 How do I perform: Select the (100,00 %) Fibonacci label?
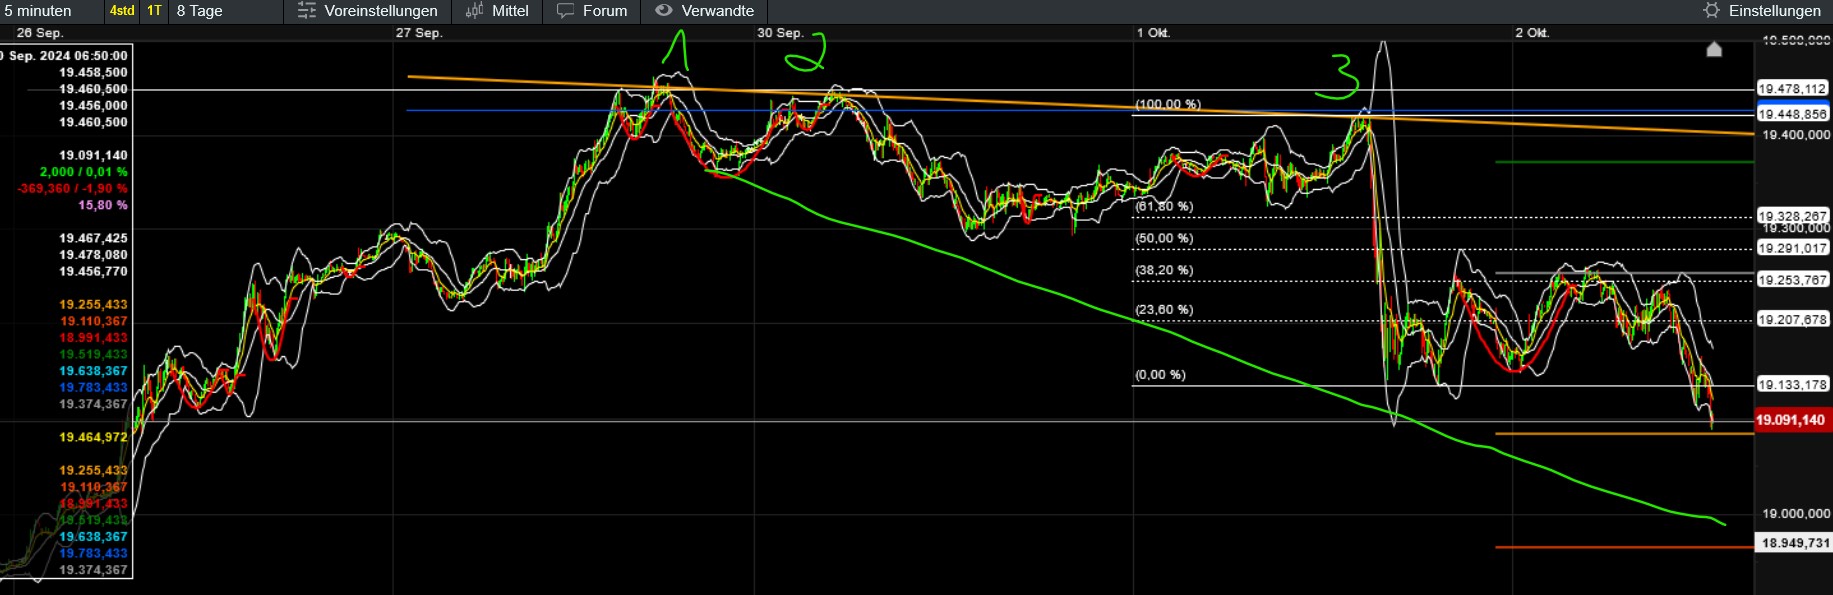pos(1168,105)
